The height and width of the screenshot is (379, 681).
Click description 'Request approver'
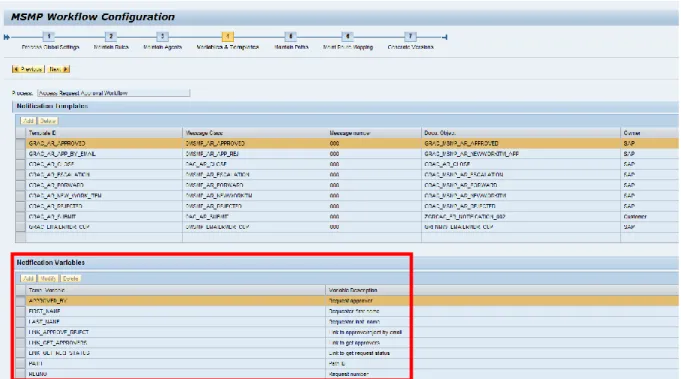(350, 300)
